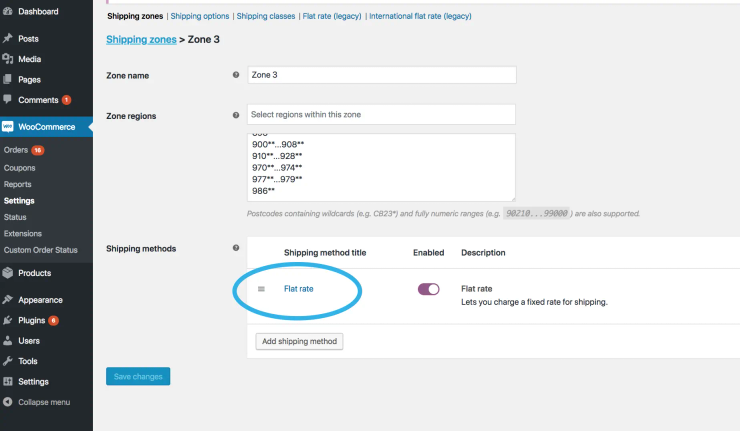
Task: Click the Tools wrench icon
Action: pyautogui.click(x=8, y=361)
